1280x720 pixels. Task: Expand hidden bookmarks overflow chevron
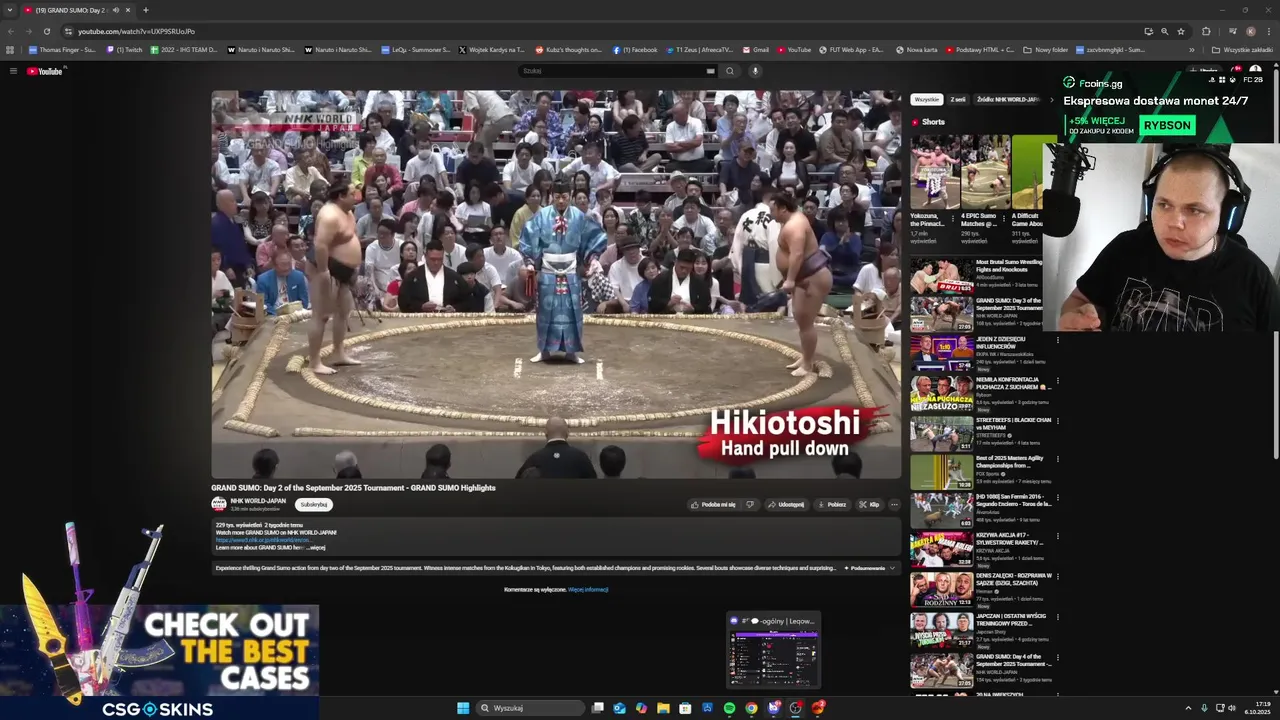pos(1192,49)
